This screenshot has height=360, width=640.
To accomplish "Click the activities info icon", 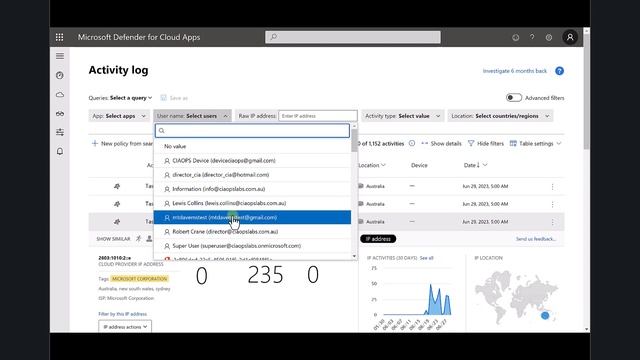I will click(412, 143).
